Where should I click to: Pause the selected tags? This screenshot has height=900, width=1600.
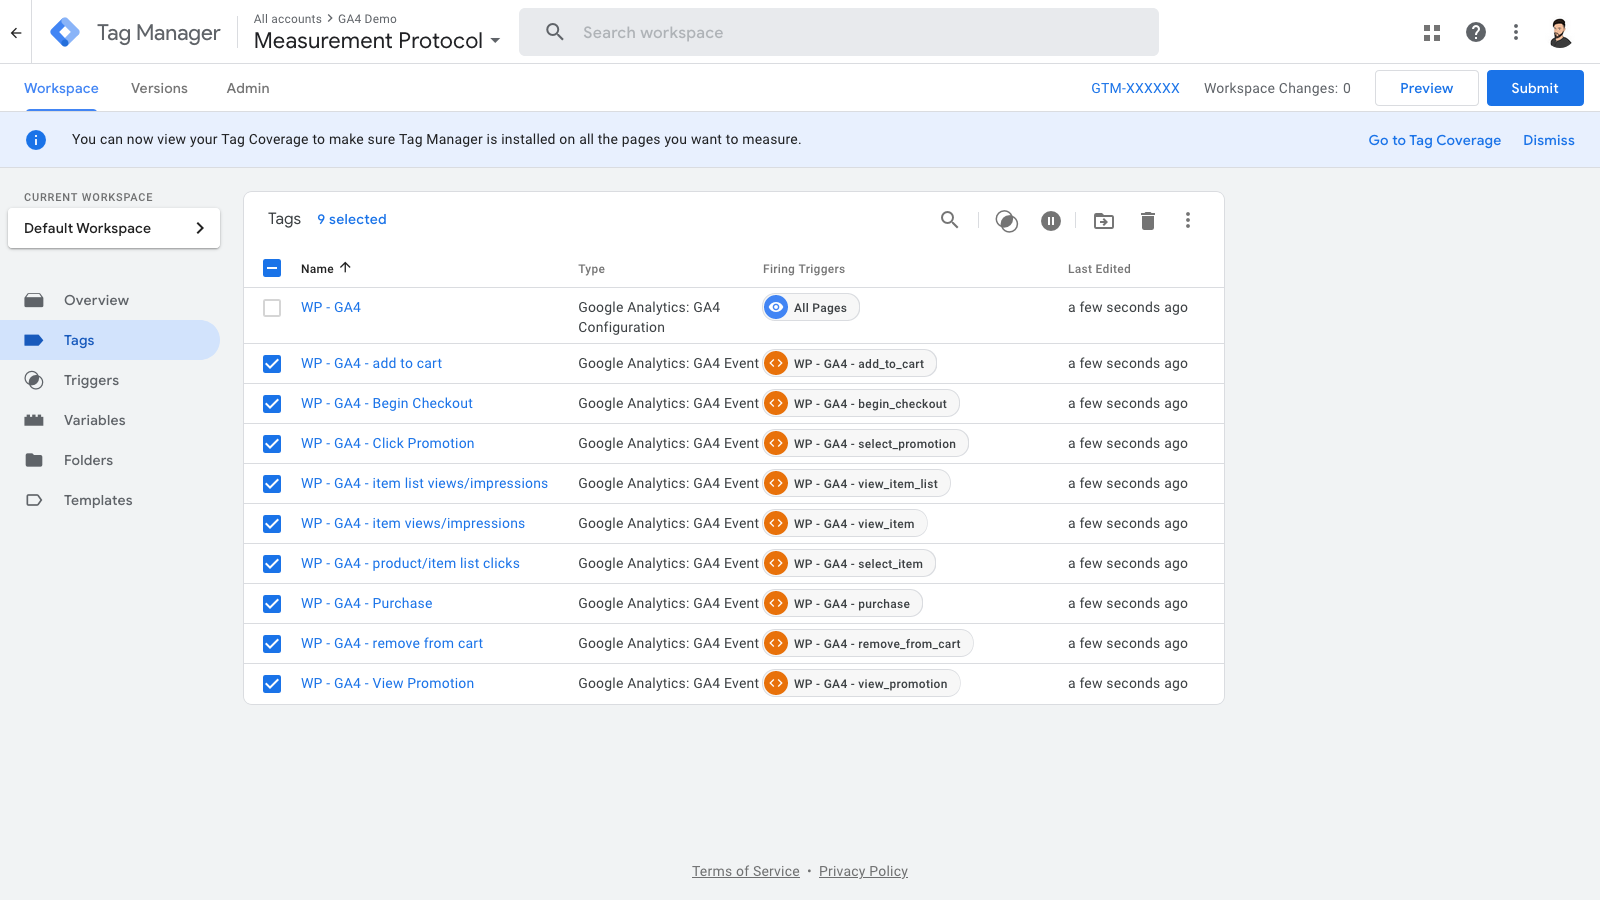click(x=1051, y=221)
